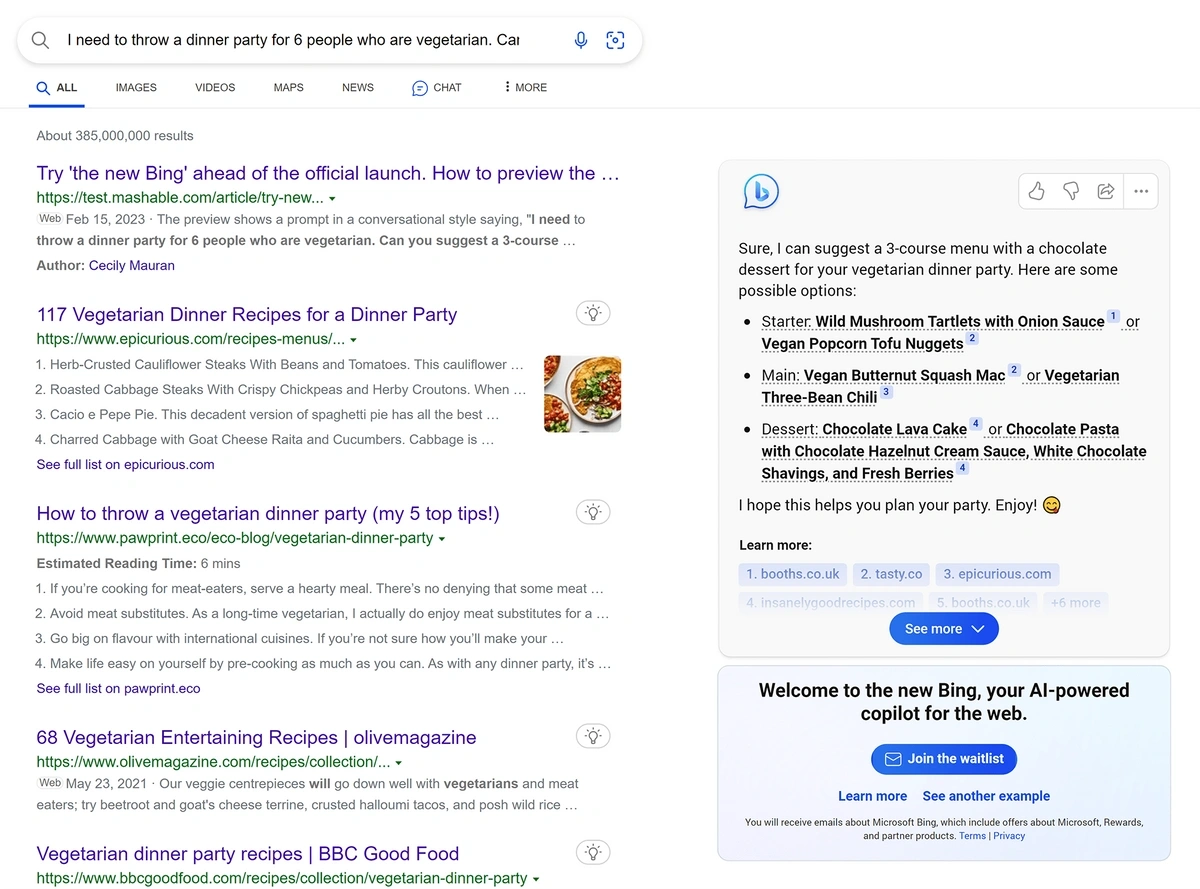Open Vegetarian dinner party recipes BBC Good Food

[248, 853]
